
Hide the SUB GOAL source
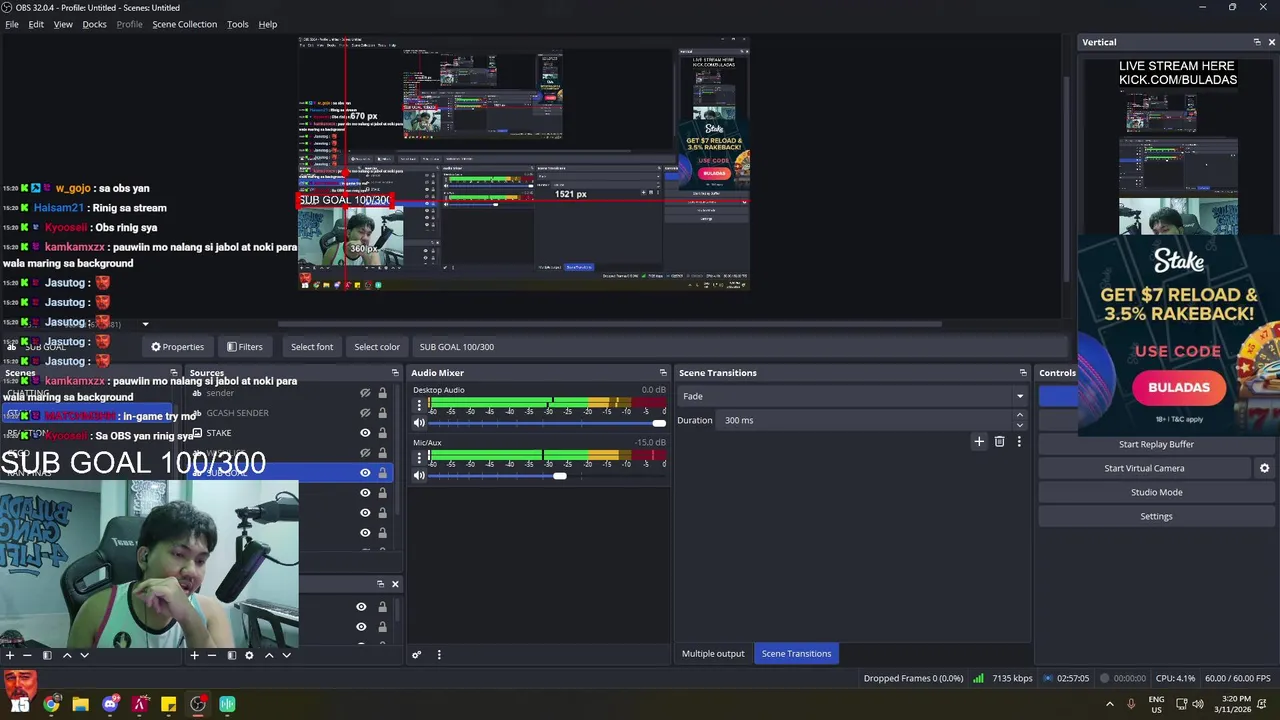[x=365, y=473]
